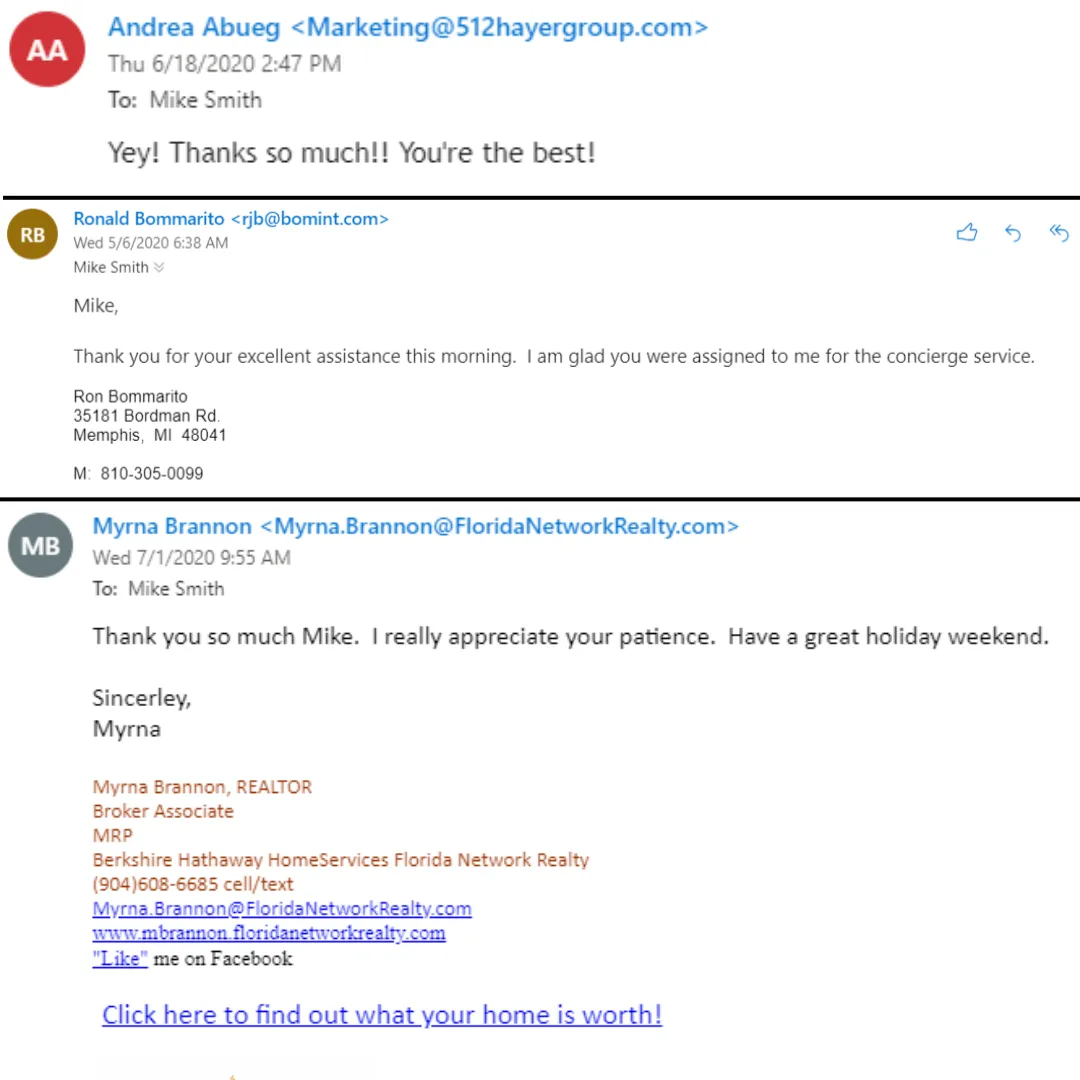Click the RB sender avatar
This screenshot has height=1080, width=1080.
(x=32, y=234)
